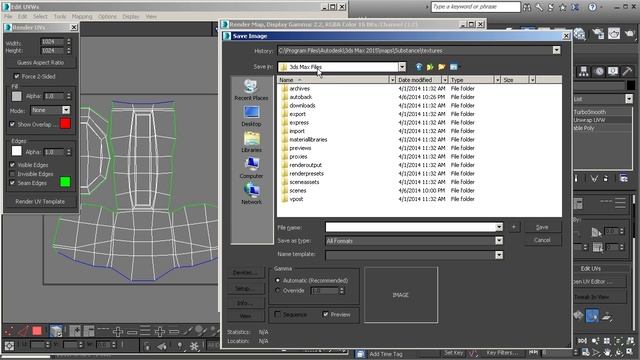Click the Render UV Template button
Screen dimensions: 640x360
coord(40,202)
